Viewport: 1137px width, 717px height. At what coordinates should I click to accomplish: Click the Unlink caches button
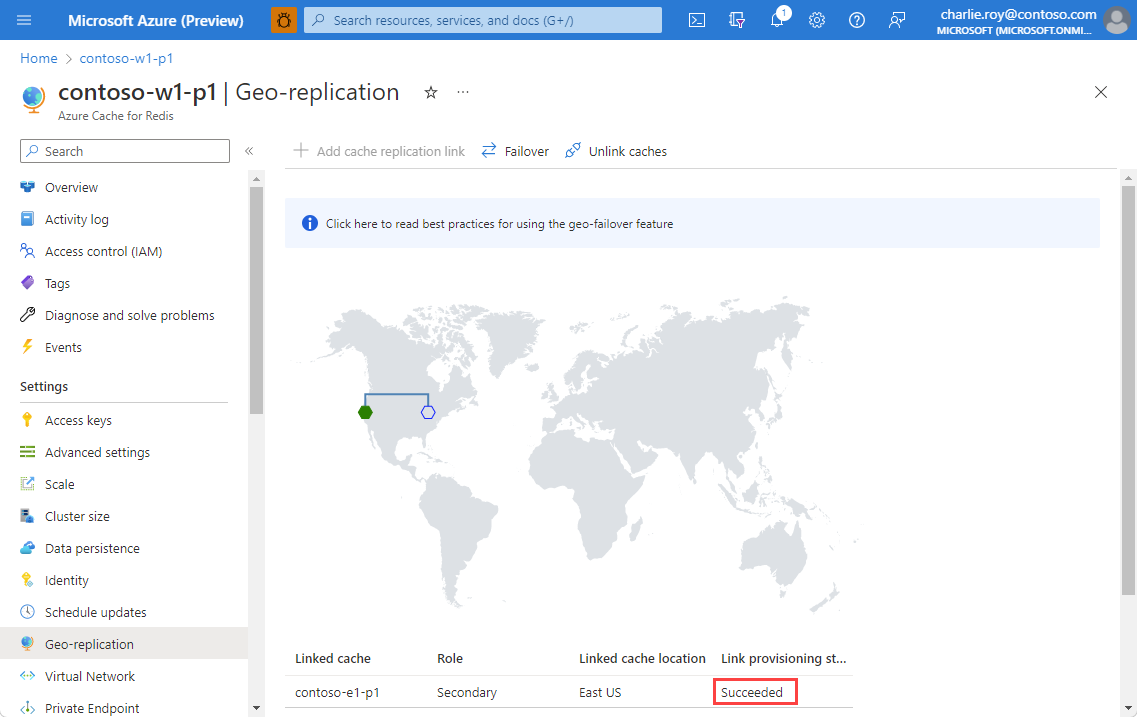coord(616,151)
